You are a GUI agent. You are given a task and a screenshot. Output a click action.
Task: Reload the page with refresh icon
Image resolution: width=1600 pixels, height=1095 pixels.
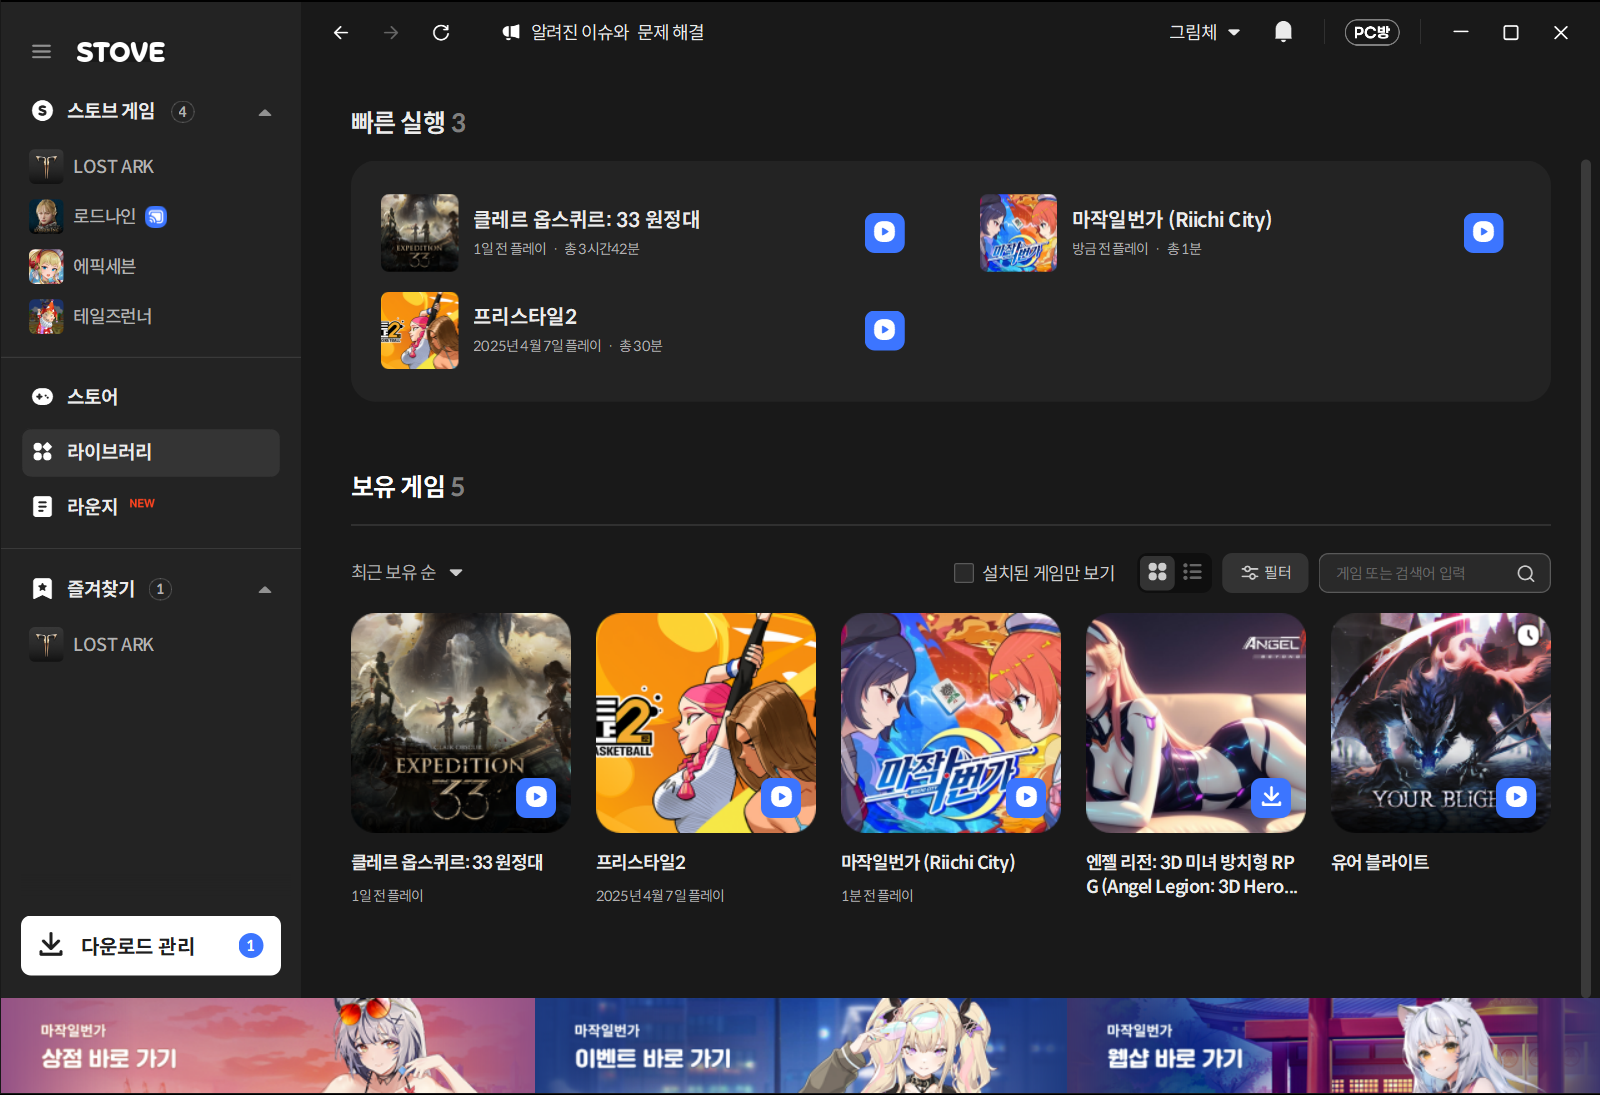[x=441, y=33]
